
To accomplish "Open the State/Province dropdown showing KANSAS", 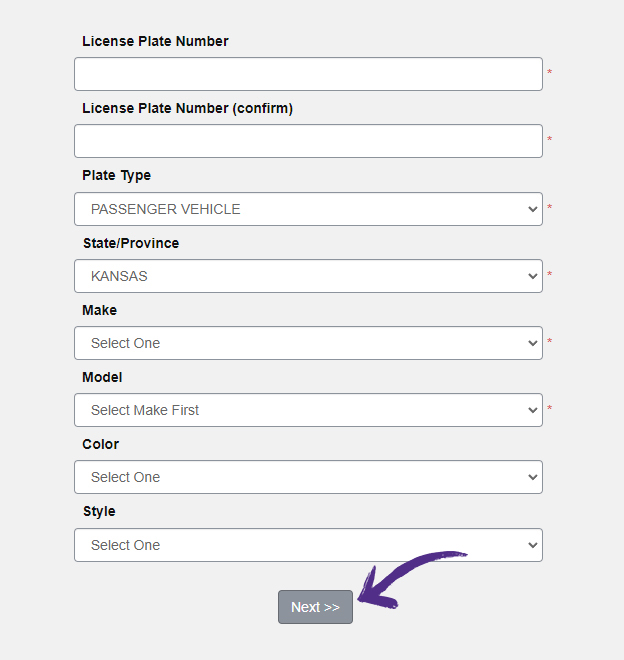I will click(x=308, y=276).
